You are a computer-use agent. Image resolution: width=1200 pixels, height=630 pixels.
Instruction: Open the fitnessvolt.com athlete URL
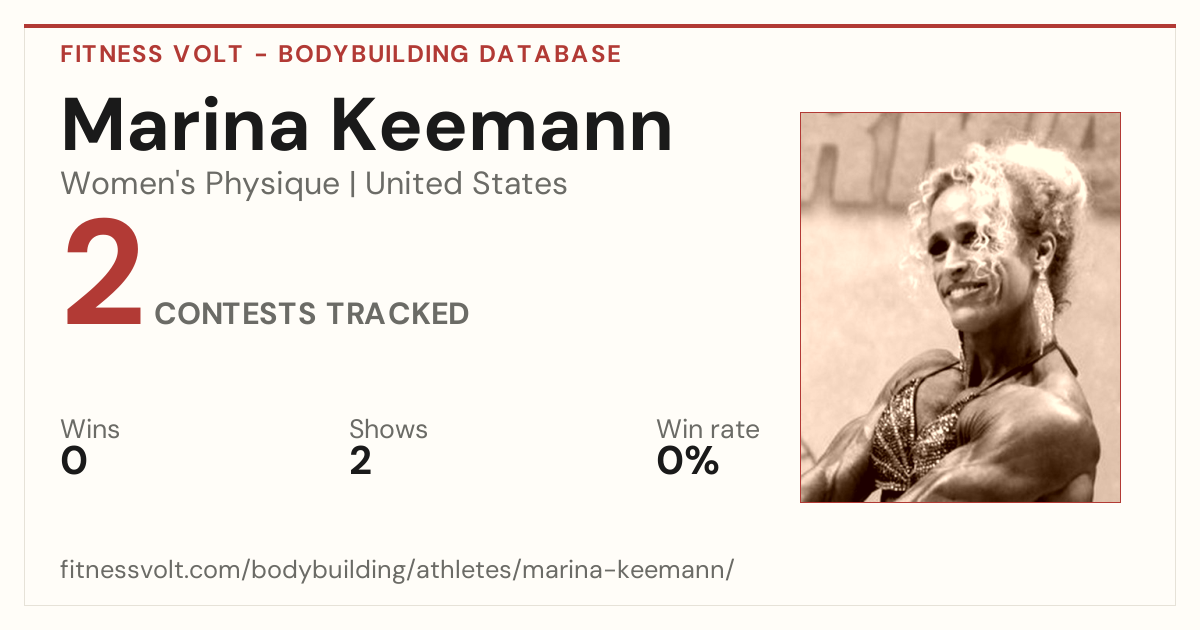[398, 571]
